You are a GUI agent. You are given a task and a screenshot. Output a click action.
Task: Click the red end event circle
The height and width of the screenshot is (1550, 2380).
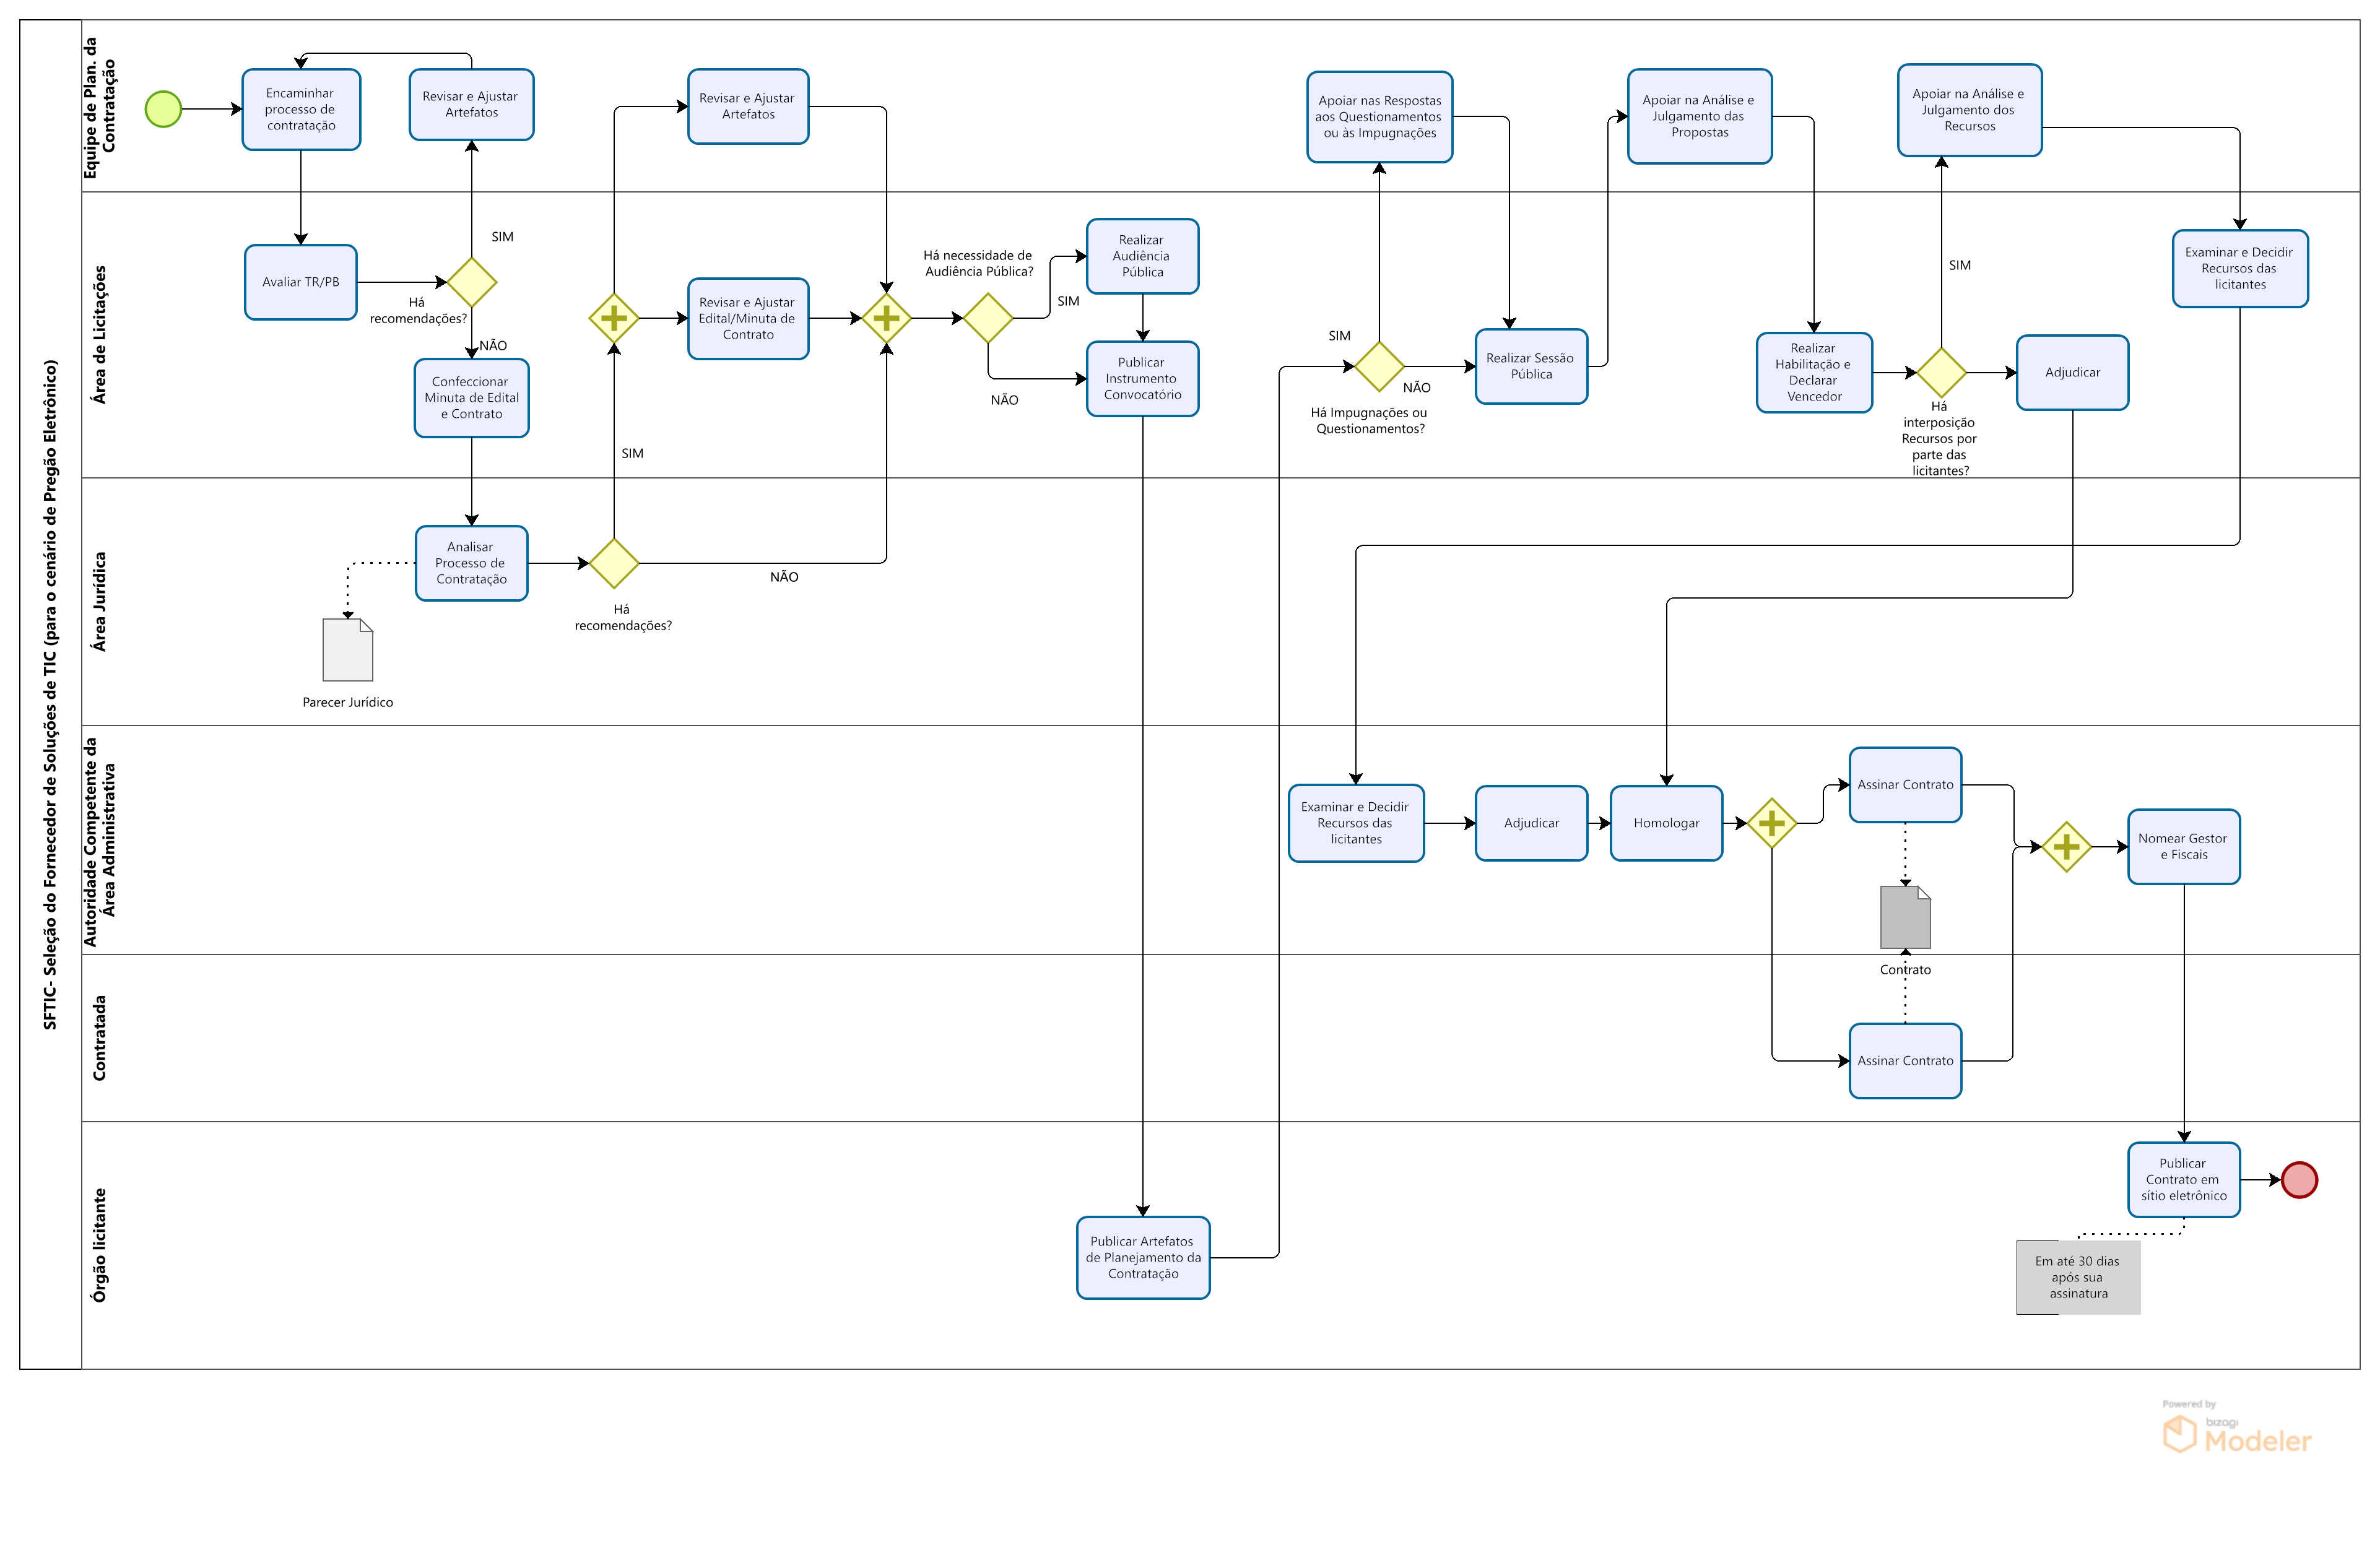point(2299,1179)
